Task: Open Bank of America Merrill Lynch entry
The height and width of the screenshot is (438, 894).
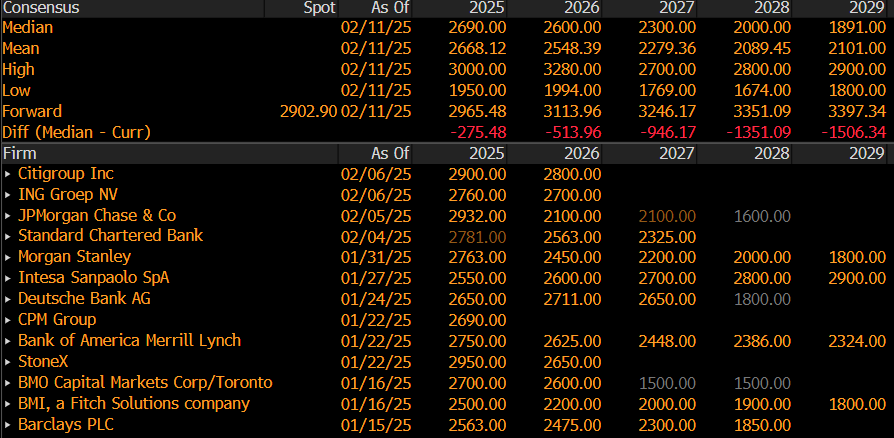Action: 129,340
